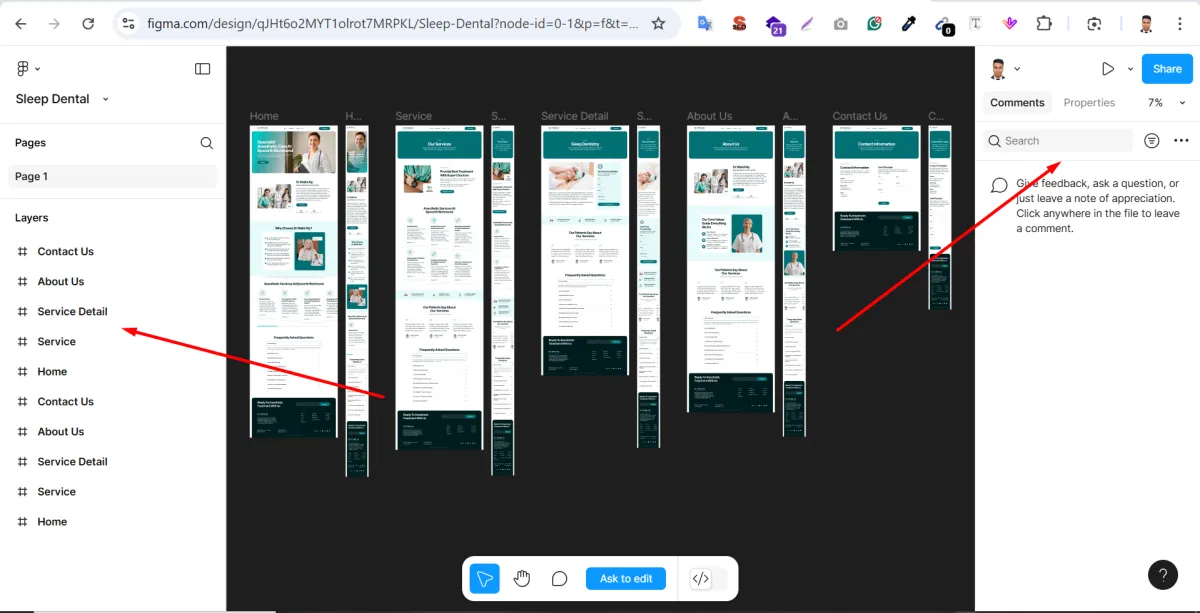
Task: Collapse the left sidebar panel
Action: pyautogui.click(x=202, y=69)
